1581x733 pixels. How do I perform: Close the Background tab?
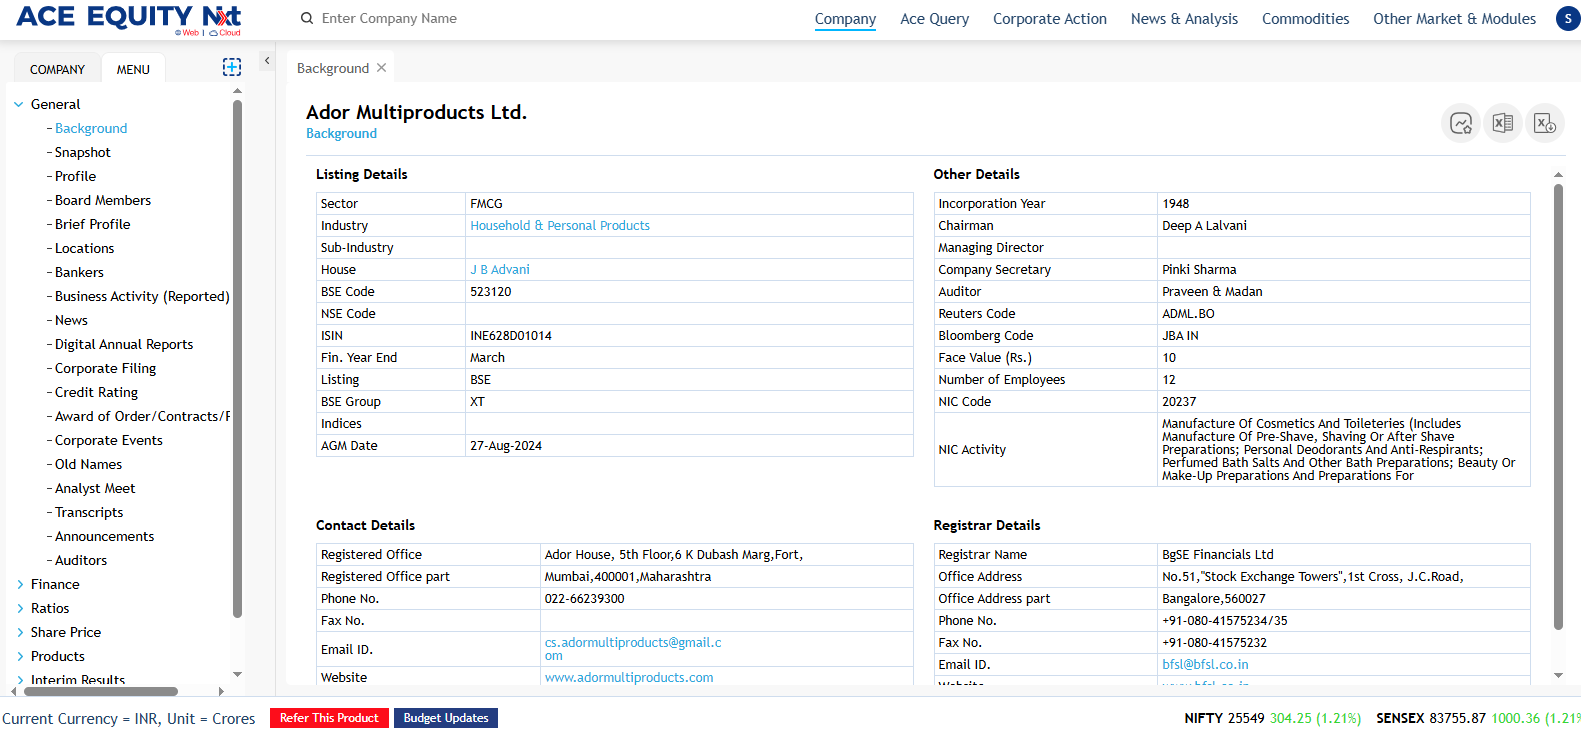381,68
